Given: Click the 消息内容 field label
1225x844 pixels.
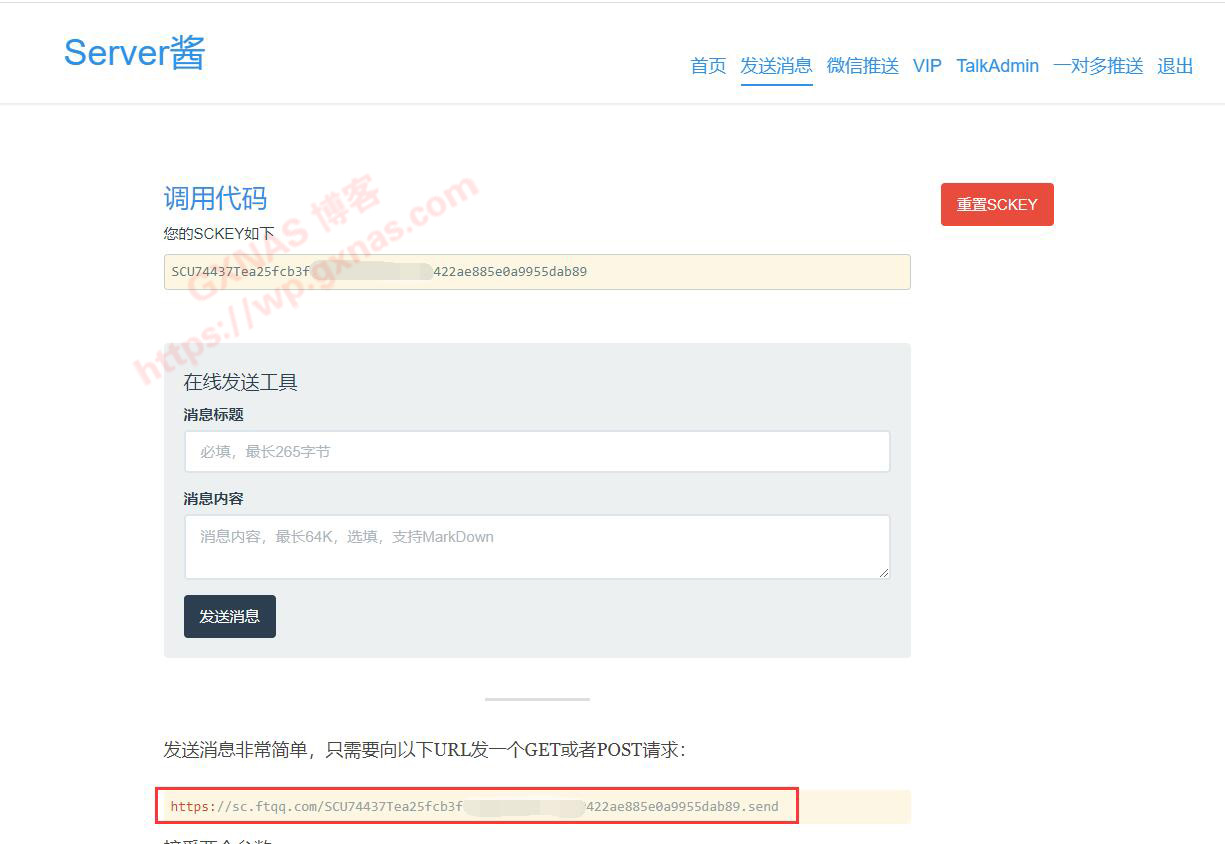Looking at the screenshot, I should pos(213,498).
